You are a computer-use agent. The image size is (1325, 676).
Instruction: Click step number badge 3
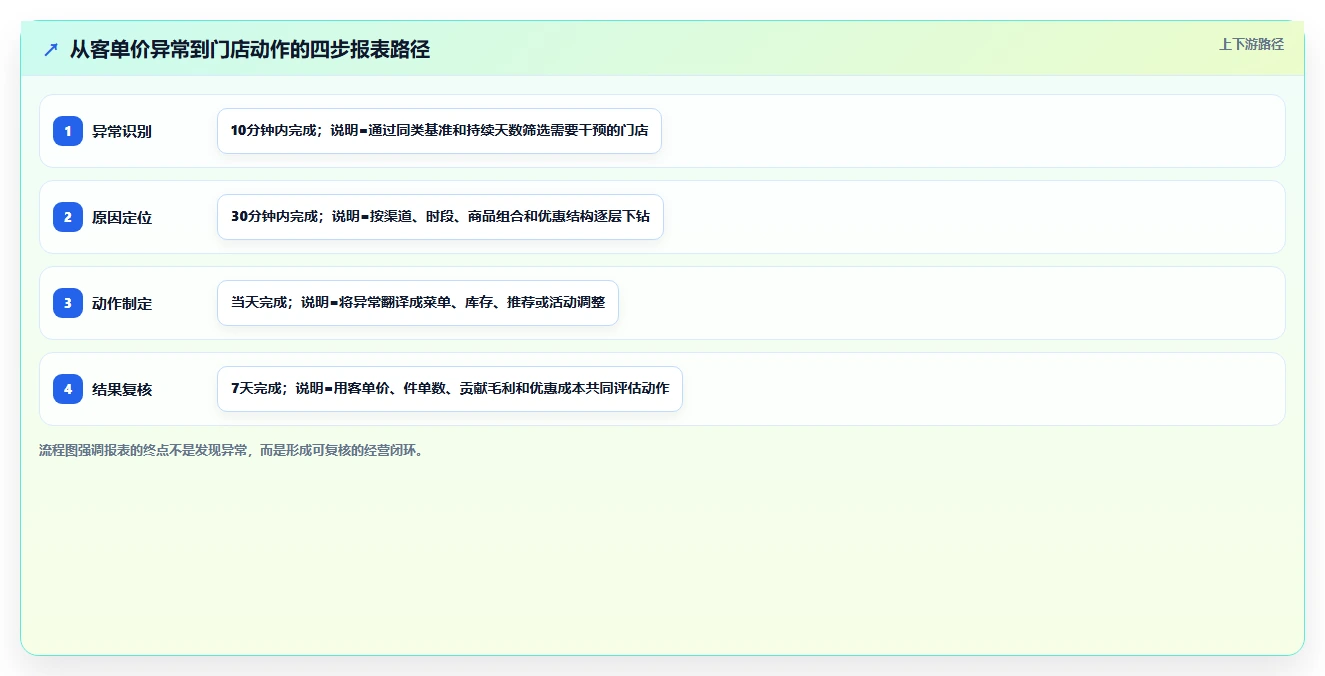pyautogui.click(x=68, y=303)
